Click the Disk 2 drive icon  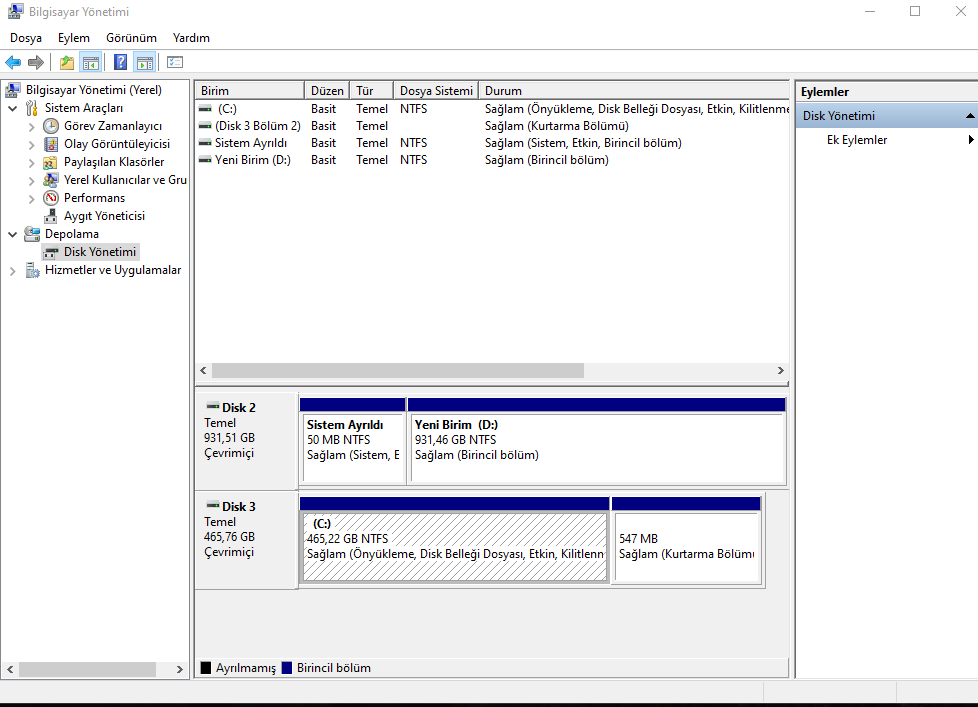pyautogui.click(x=213, y=406)
